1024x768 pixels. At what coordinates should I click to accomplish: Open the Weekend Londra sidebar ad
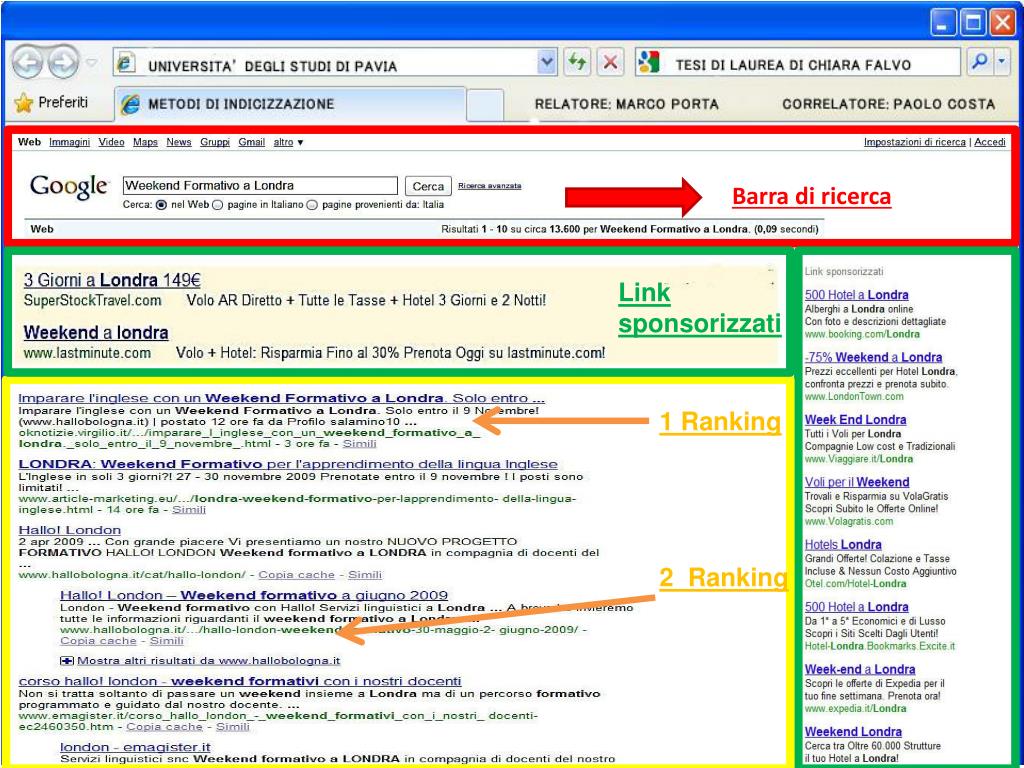(853, 731)
